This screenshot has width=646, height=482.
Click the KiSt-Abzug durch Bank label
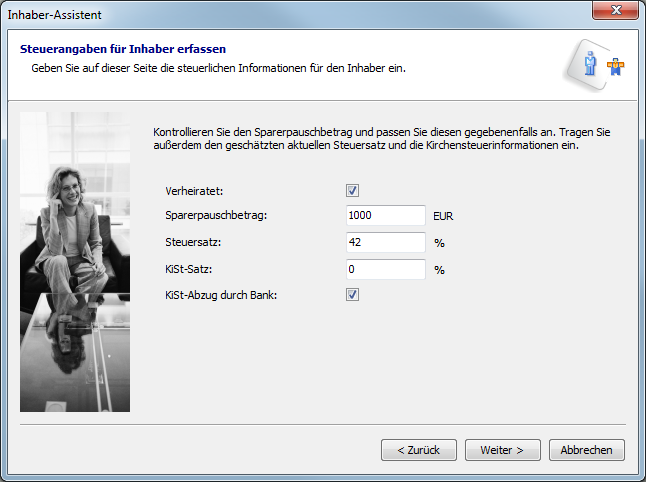coord(221,294)
